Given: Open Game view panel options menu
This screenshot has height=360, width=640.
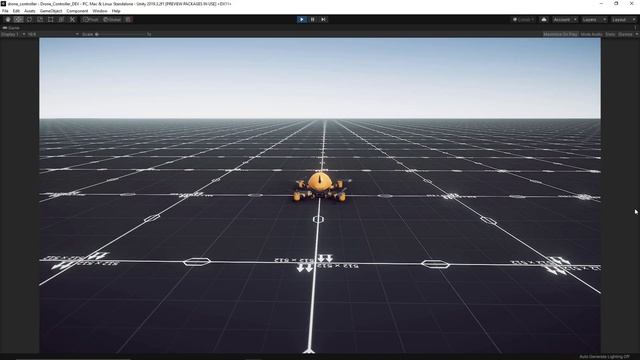Looking at the screenshot, I should click(x=636, y=28).
